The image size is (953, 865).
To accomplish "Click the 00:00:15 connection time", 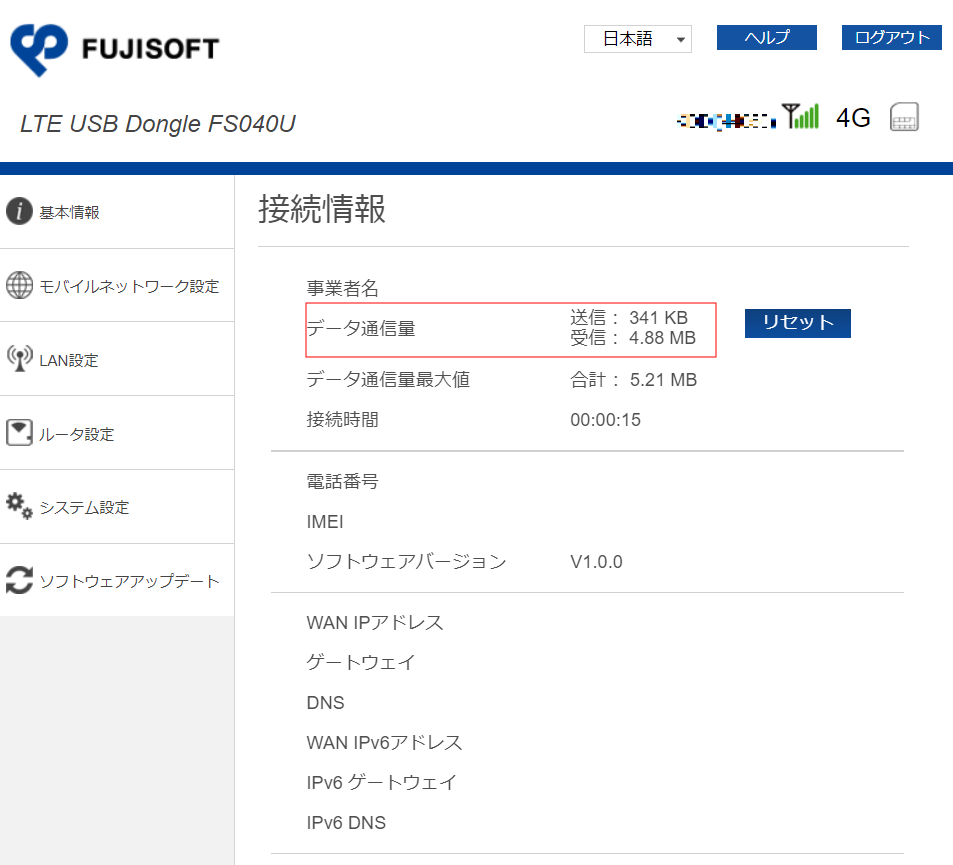I will (605, 420).
